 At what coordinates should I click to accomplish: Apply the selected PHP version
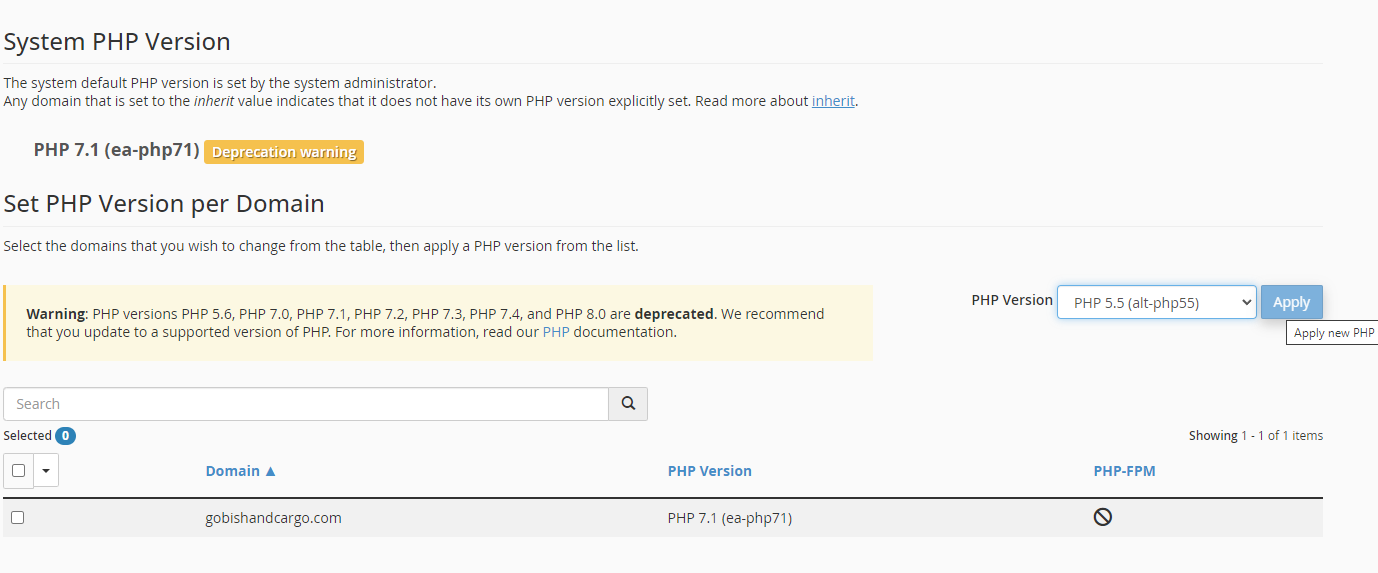click(1291, 302)
